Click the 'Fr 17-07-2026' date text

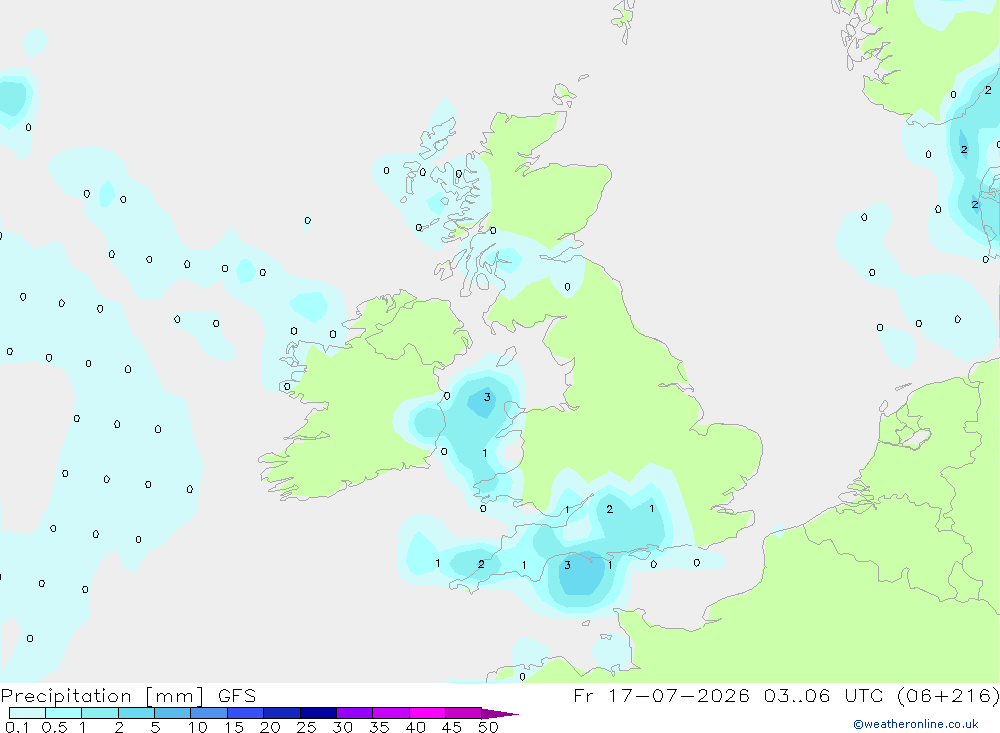click(661, 695)
